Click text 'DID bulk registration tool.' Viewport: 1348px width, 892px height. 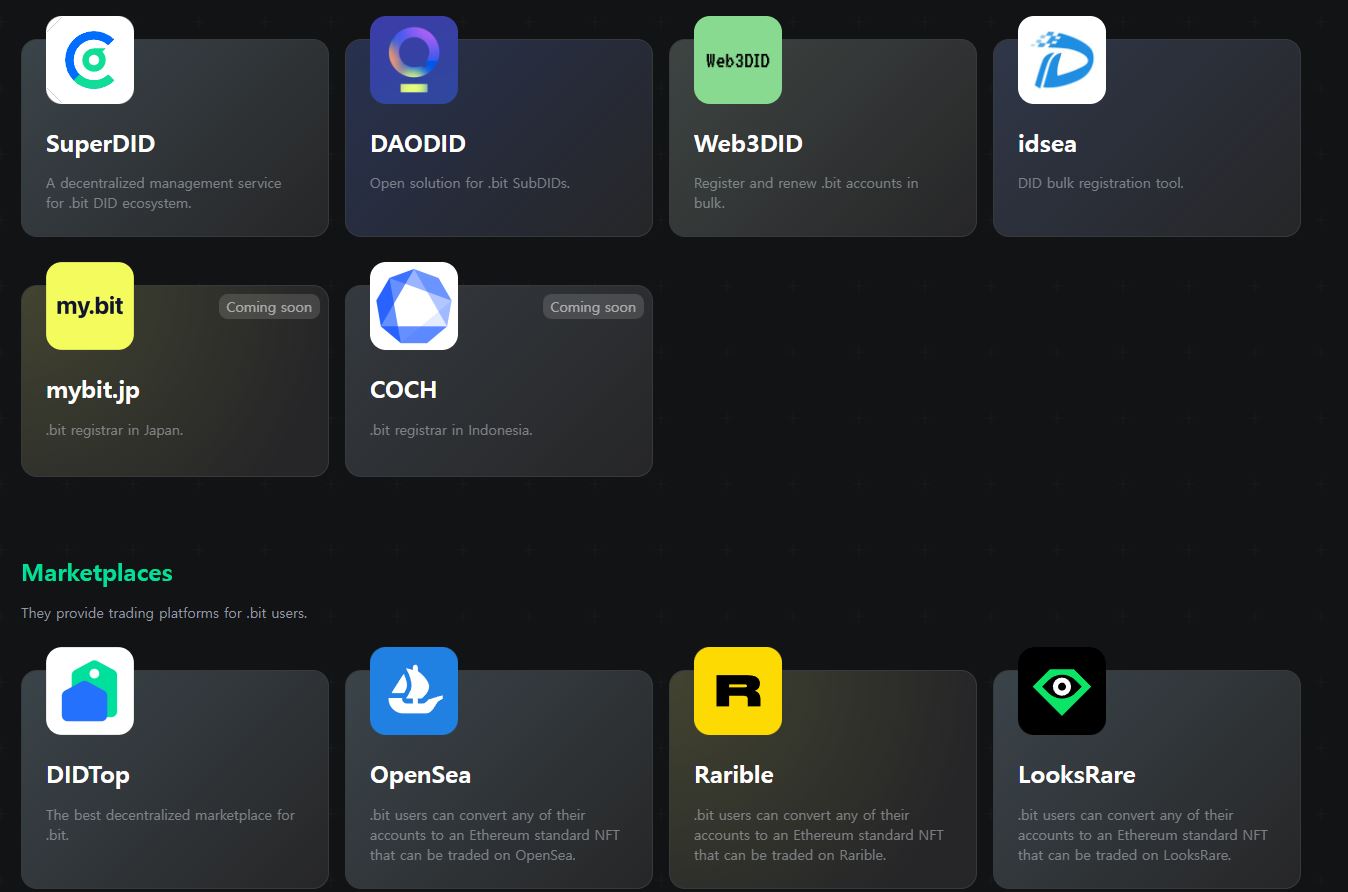click(1101, 183)
